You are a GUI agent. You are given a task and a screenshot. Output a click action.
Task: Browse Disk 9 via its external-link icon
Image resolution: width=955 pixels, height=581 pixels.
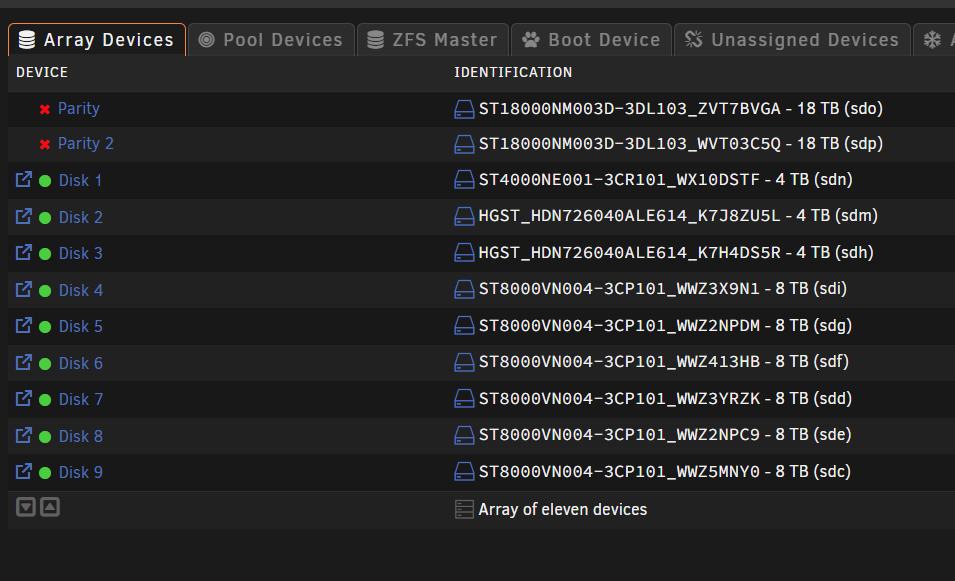(24, 471)
